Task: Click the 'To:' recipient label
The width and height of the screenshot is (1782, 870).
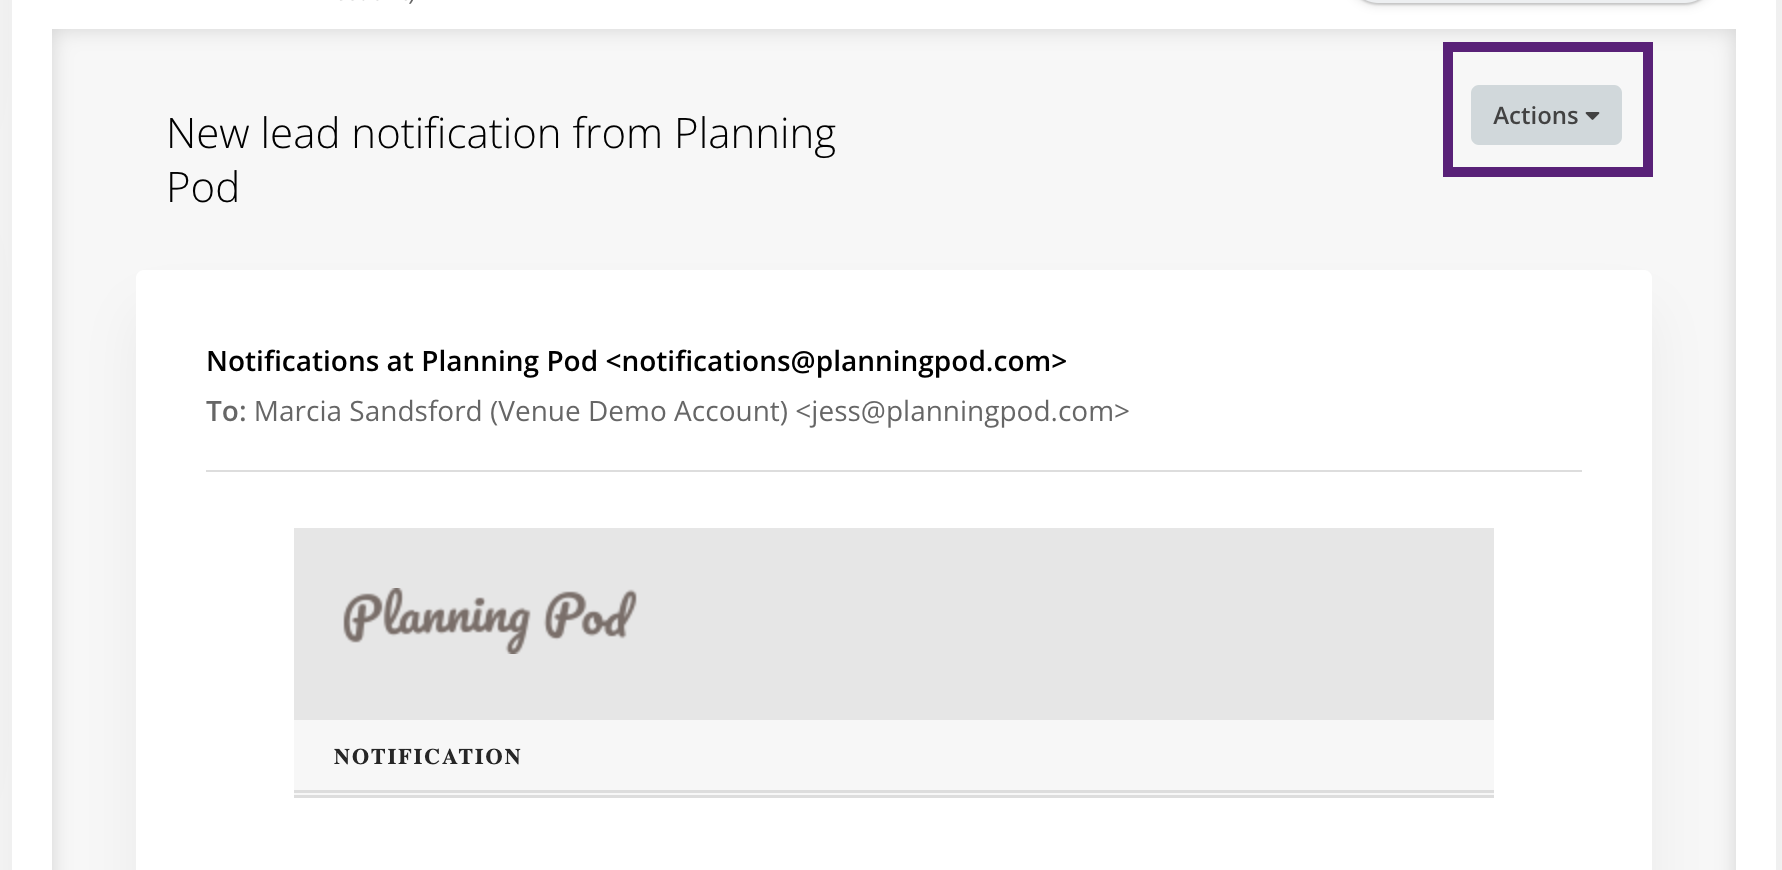Action: coord(226,411)
